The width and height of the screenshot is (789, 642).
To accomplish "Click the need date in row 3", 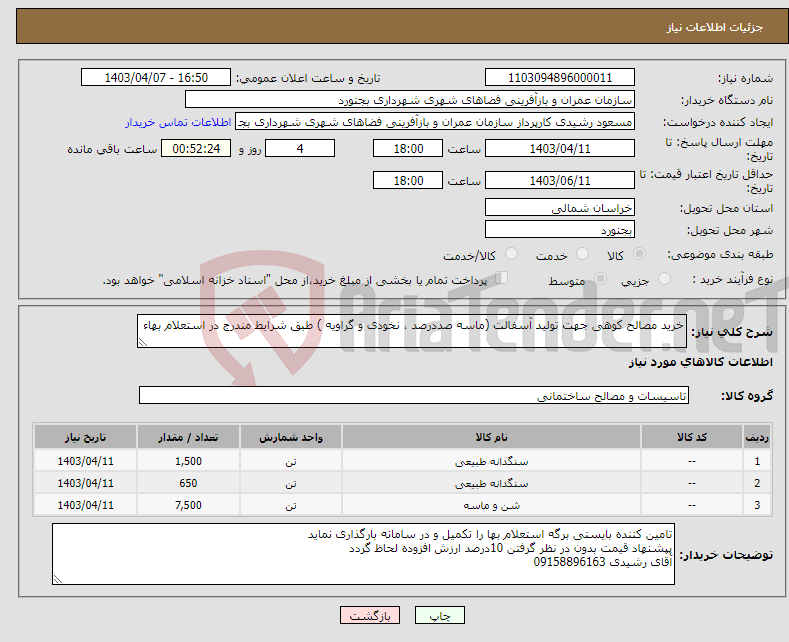I will pyautogui.click(x=86, y=505).
